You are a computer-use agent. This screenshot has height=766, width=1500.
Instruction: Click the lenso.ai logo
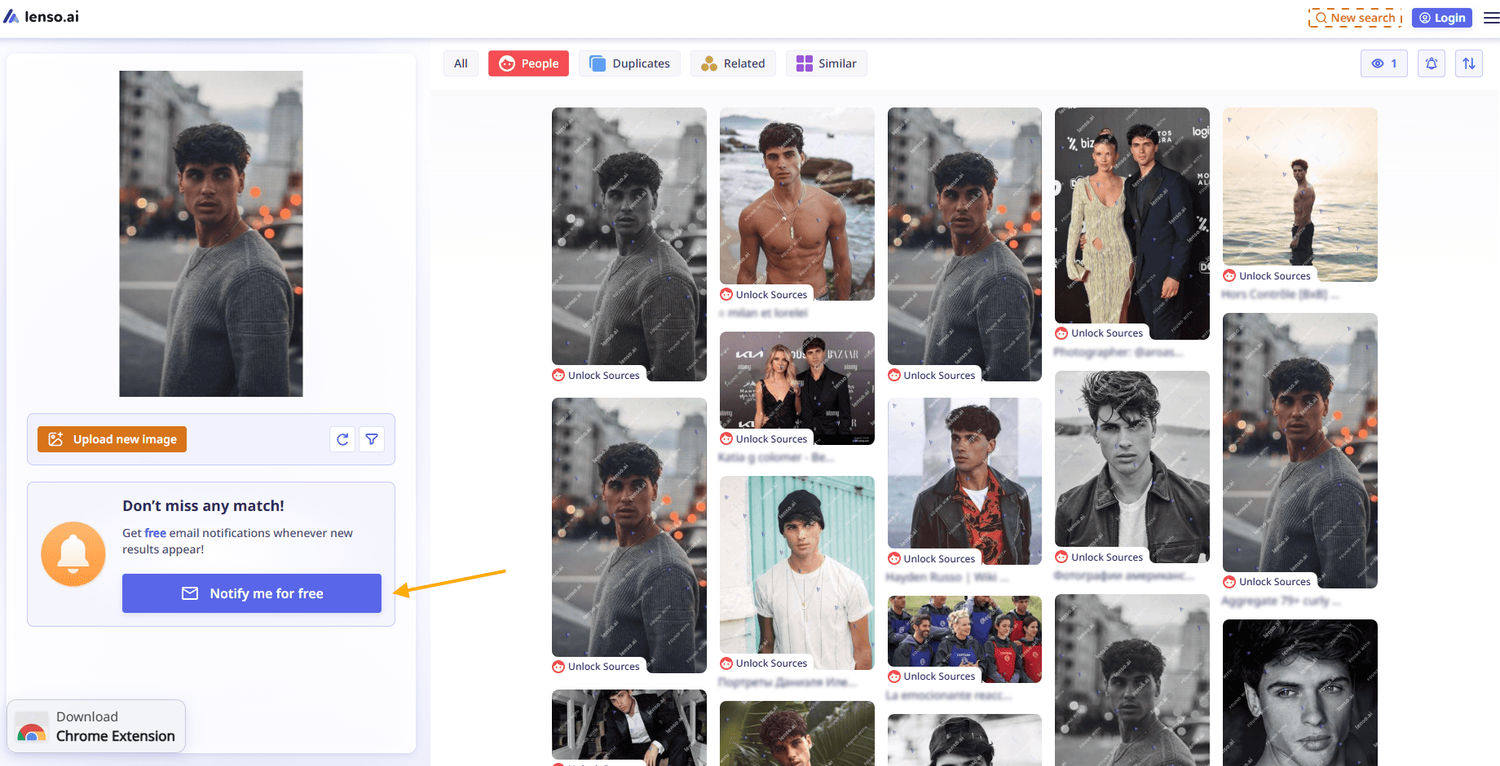point(41,16)
